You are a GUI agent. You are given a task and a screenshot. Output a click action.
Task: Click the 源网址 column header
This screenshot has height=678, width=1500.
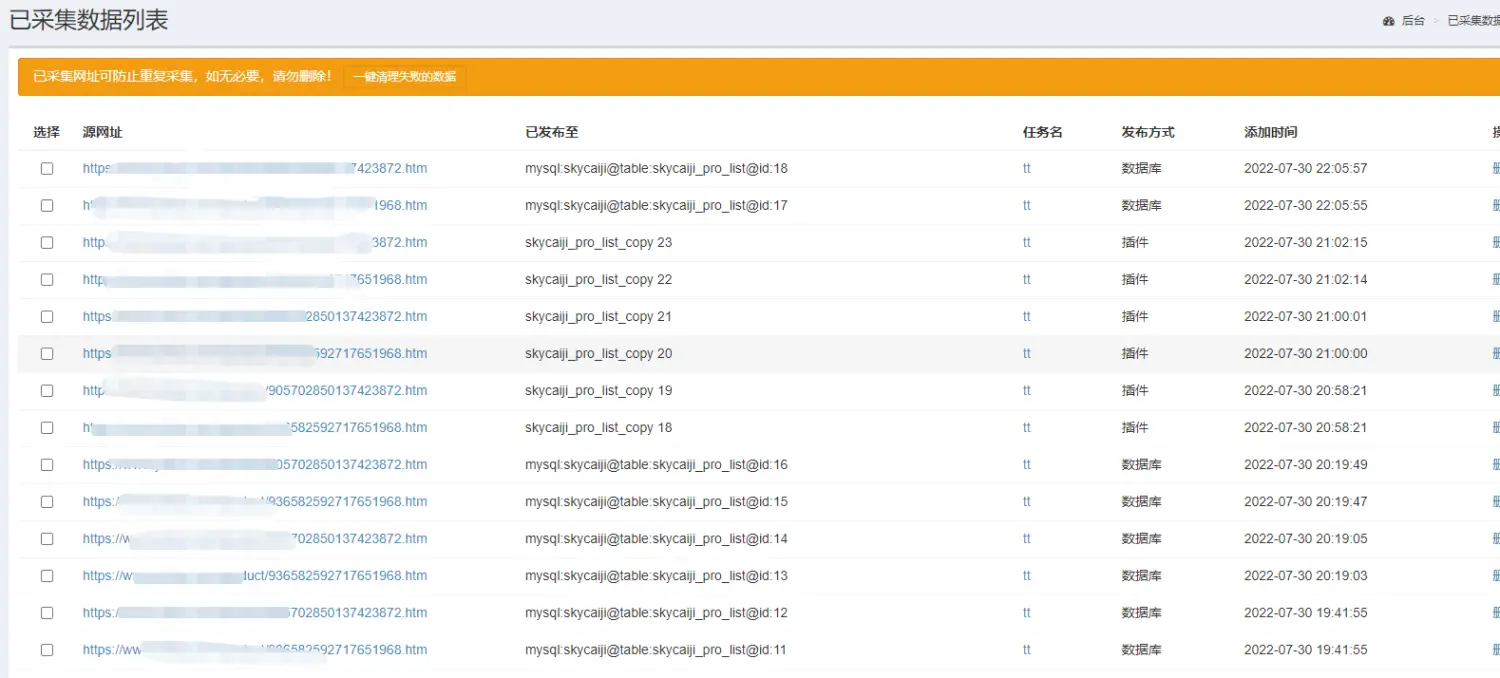tap(102, 132)
